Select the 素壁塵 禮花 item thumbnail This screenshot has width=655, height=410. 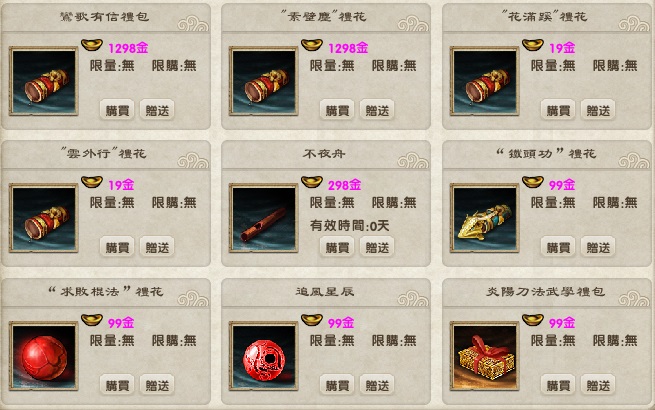[x=264, y=81]
